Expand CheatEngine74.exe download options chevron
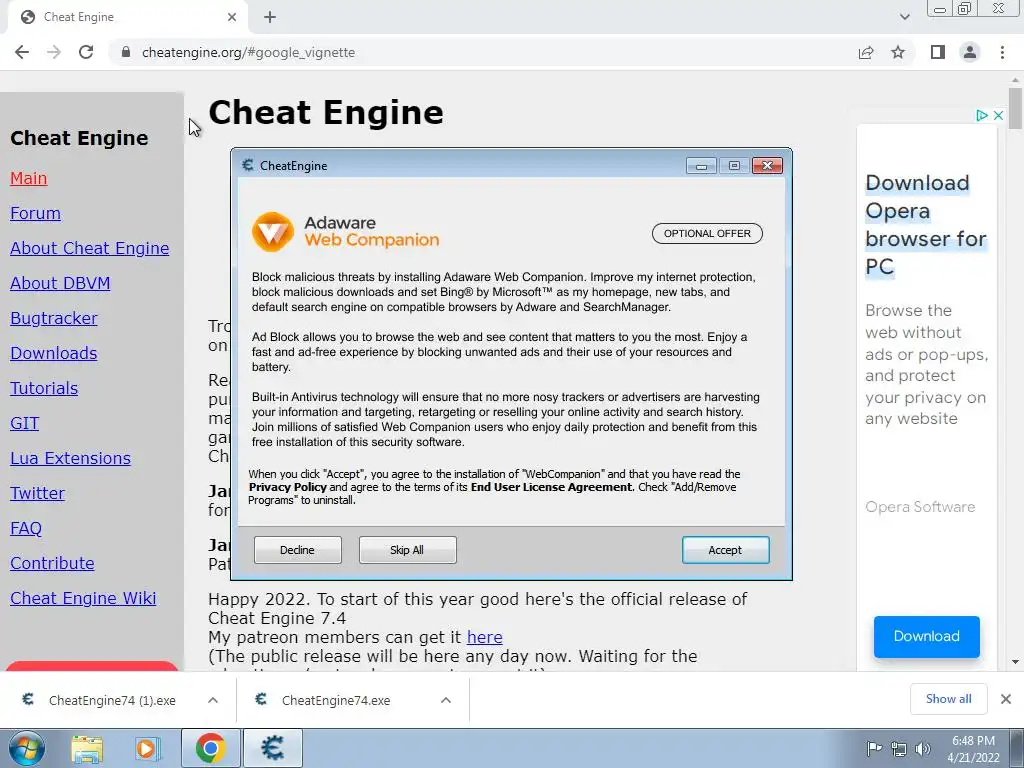The height and width of the screenshot is (768, 1024). point(446,700)
